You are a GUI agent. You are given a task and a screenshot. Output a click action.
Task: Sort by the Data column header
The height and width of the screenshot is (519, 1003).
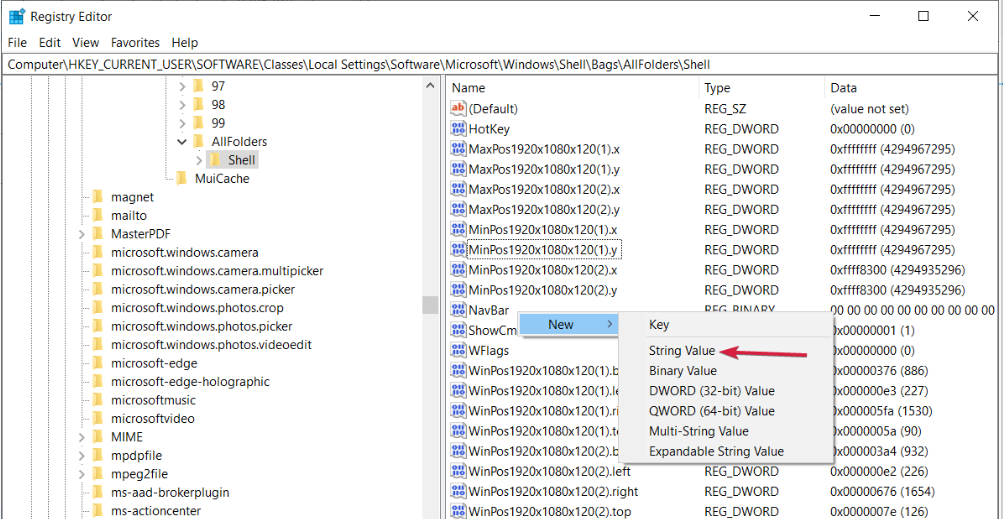(913, 88)
